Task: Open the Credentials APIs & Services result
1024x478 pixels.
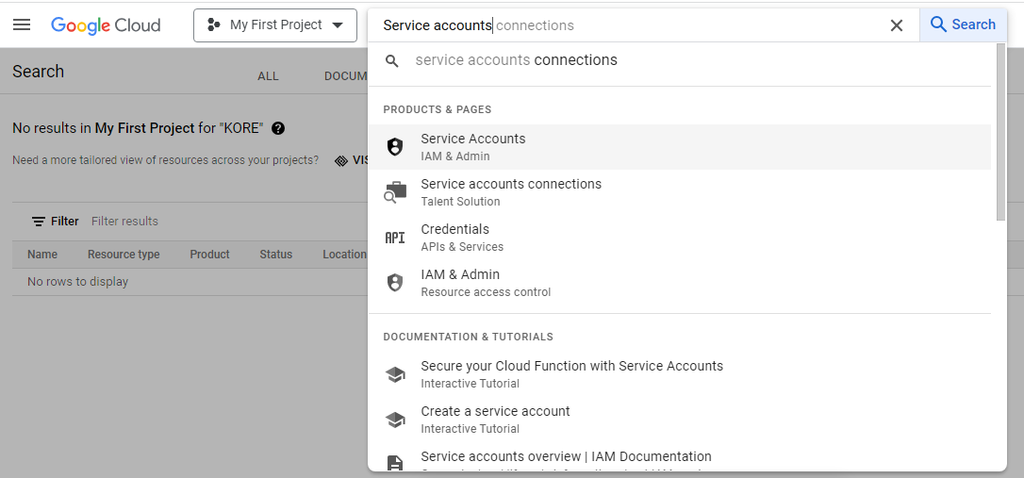Action: [x=462, y=237]
